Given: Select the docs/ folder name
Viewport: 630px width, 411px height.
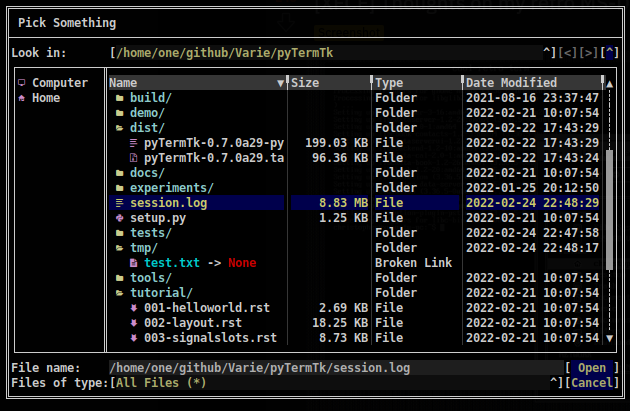Looking at the screenshot, I should coord(147,173).
